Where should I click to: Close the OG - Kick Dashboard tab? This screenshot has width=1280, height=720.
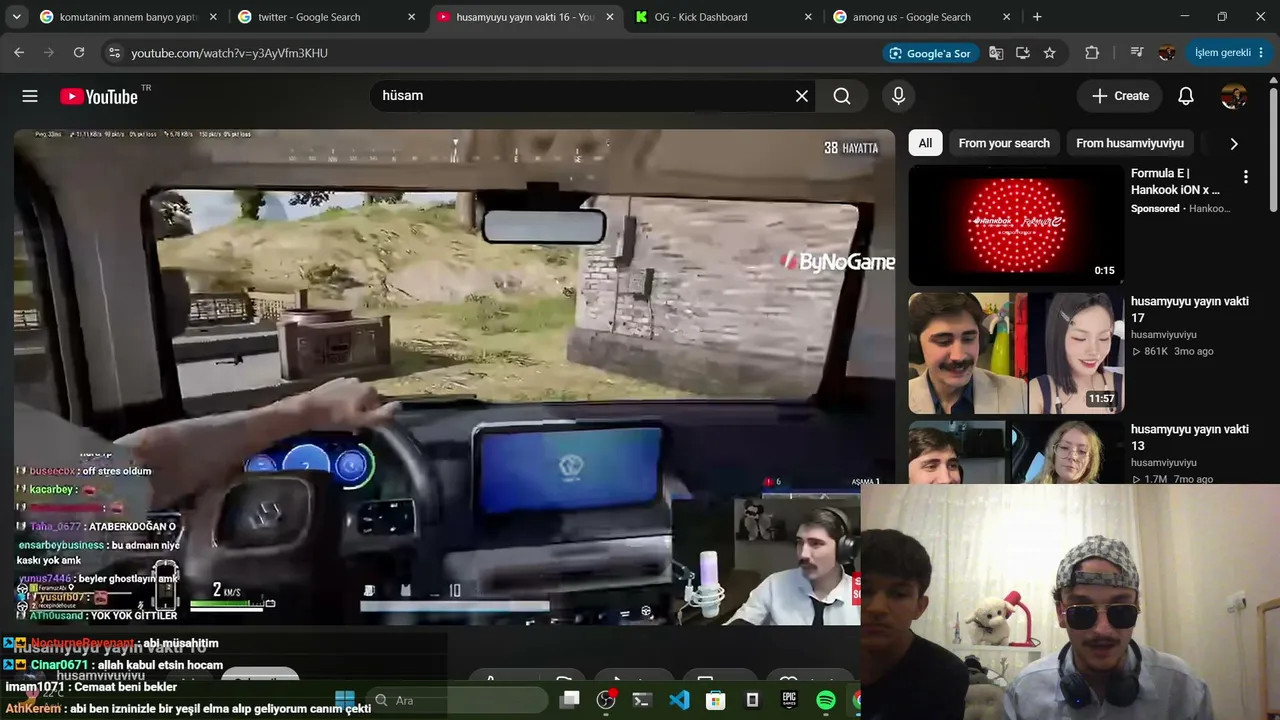tap(808, 17)
